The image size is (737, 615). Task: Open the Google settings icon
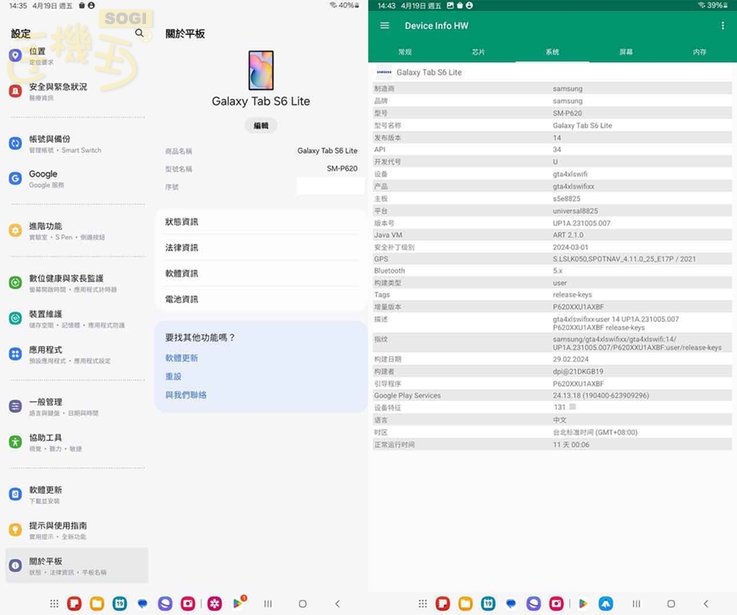point(16,179)
